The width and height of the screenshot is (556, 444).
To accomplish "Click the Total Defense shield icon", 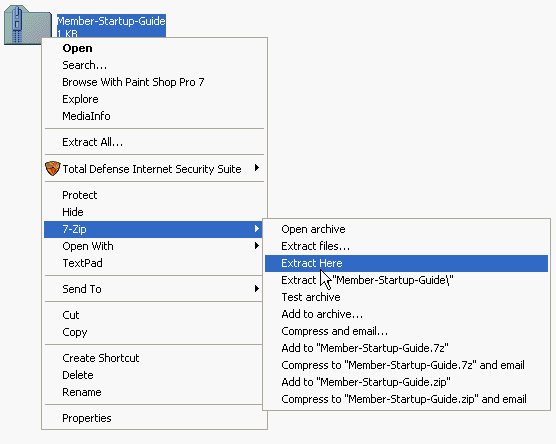I will click(x=52, y=168).
